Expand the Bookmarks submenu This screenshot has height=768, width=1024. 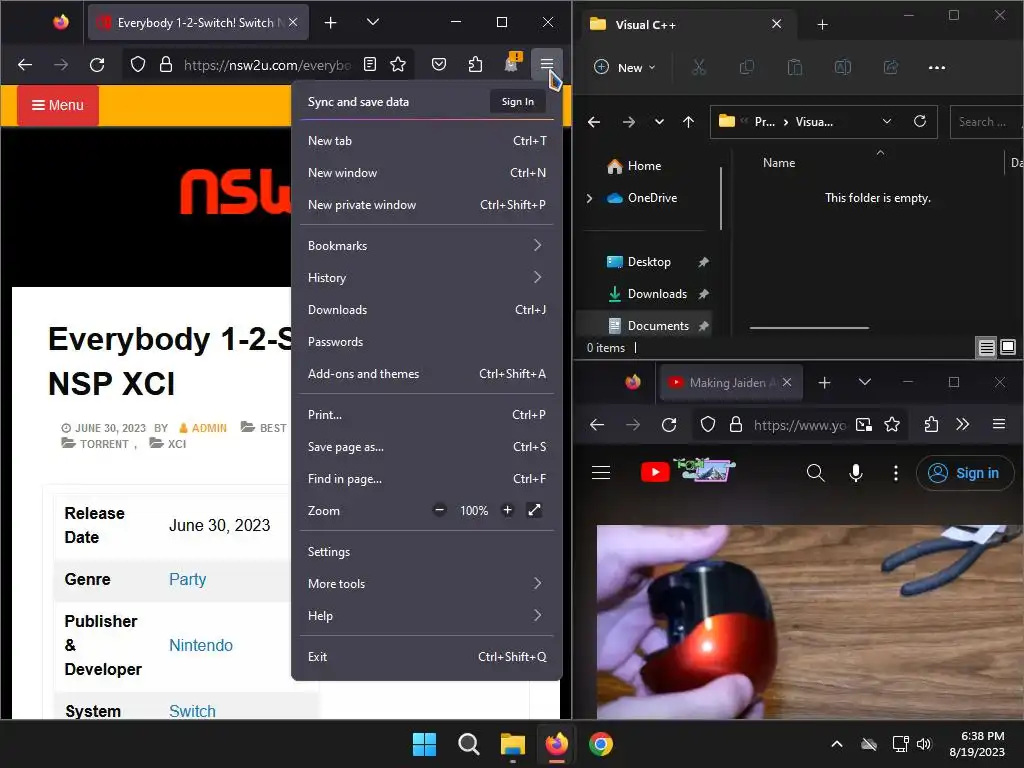click(x=427, y=246)
